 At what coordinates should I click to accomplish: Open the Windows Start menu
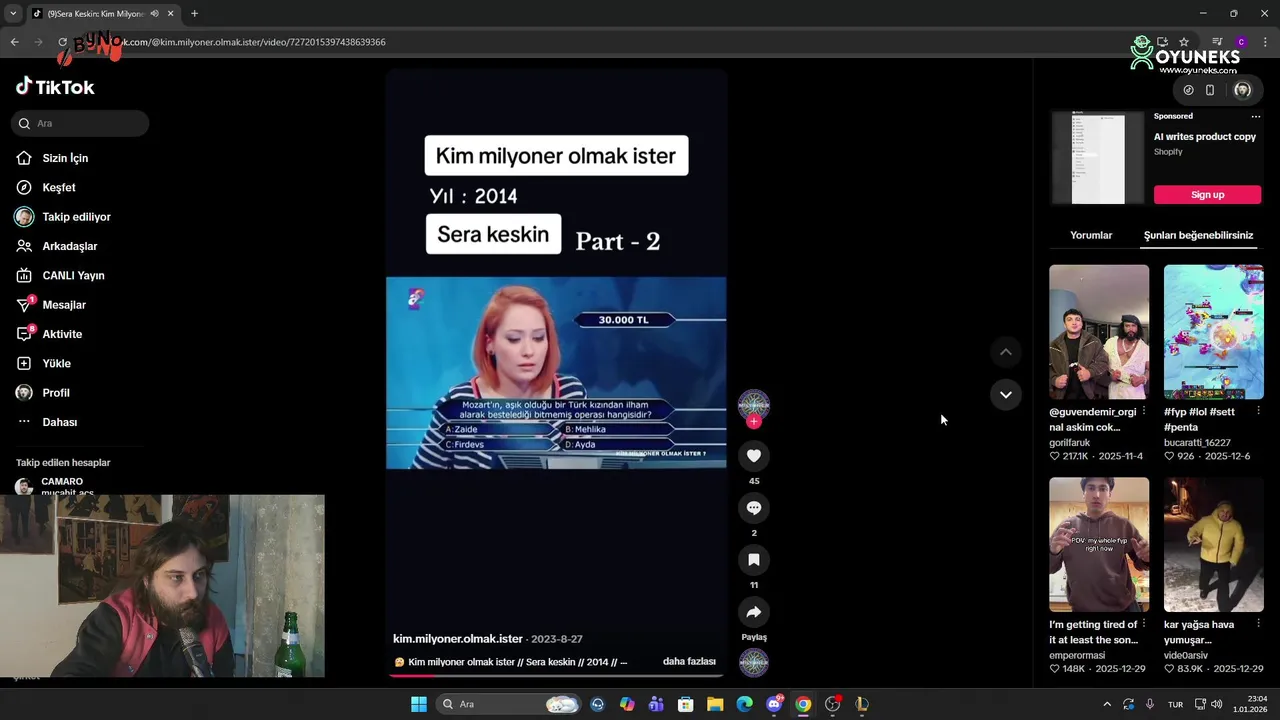coord(419,704)
